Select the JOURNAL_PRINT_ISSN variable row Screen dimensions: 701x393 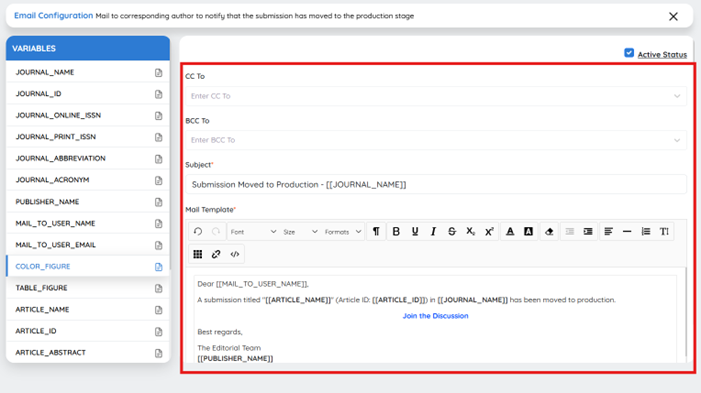[88, 137]
